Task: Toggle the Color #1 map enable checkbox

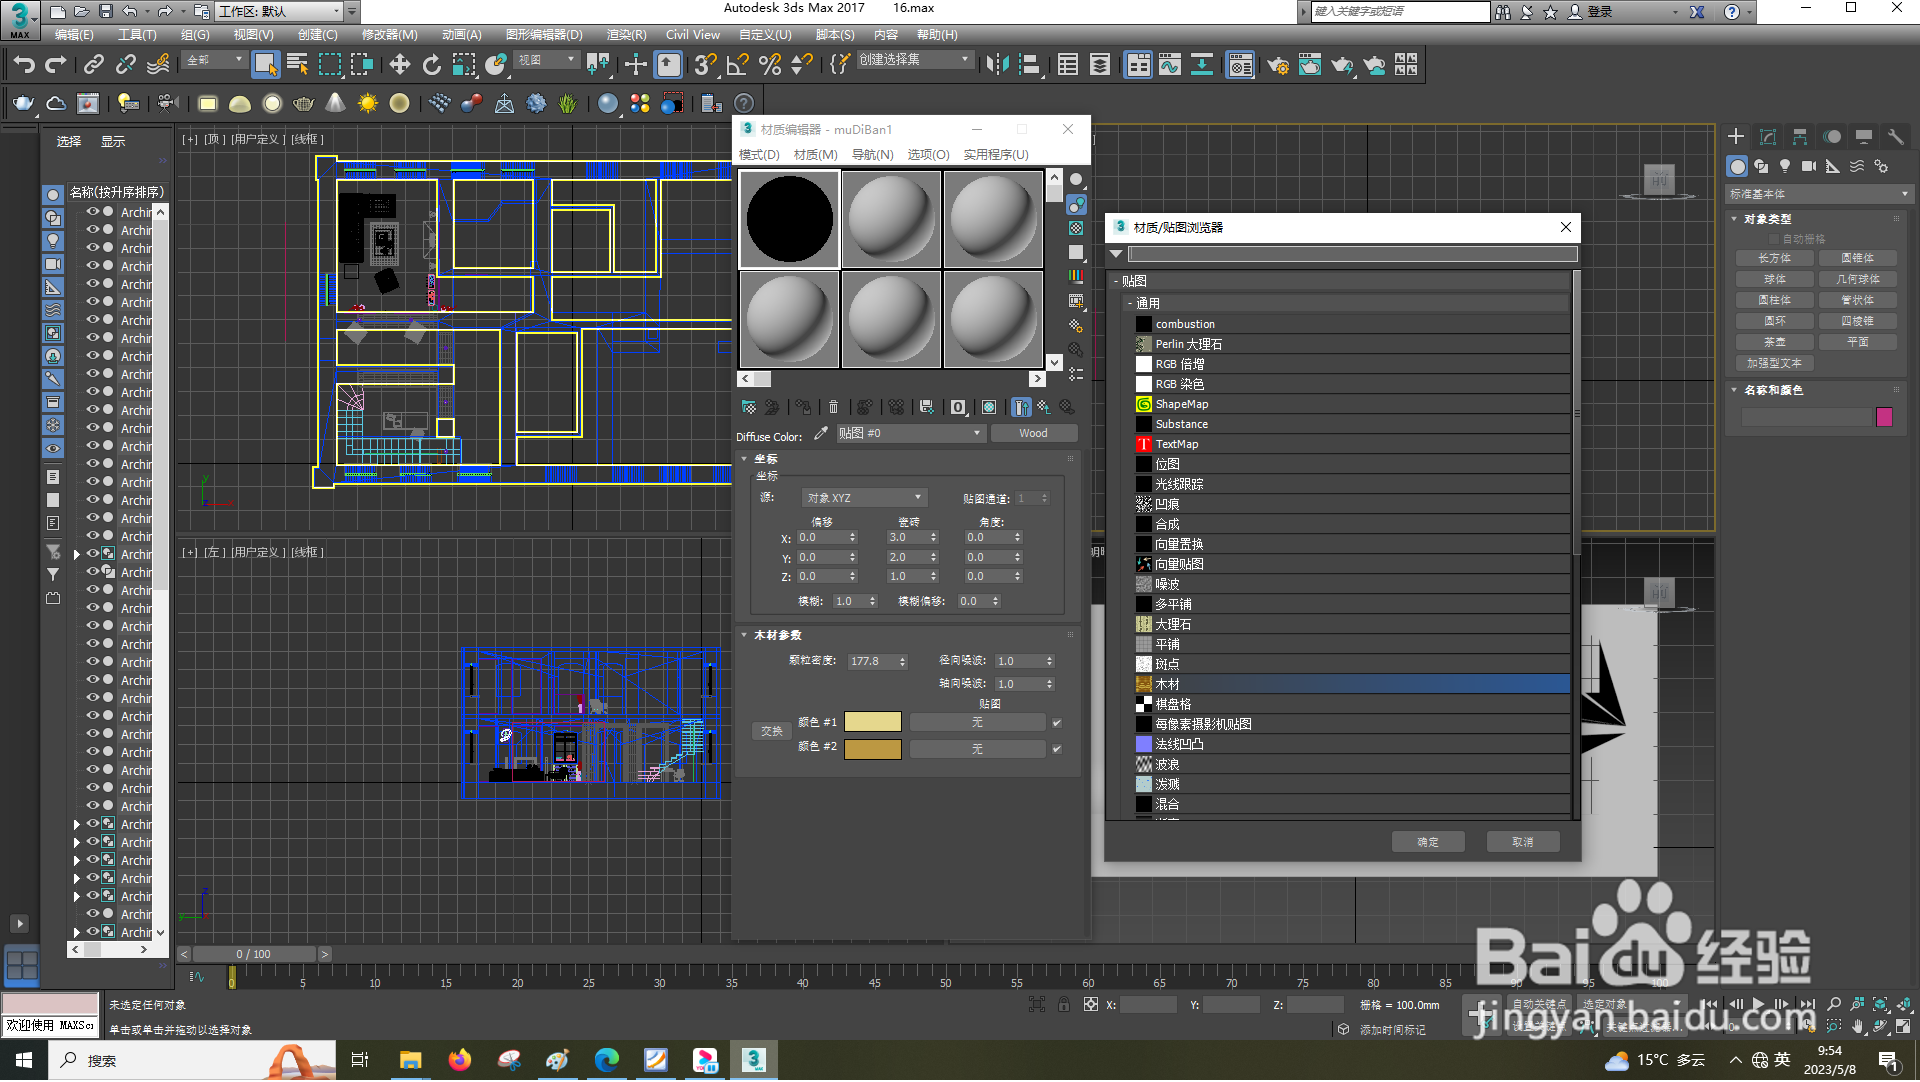Action: 1057,723
